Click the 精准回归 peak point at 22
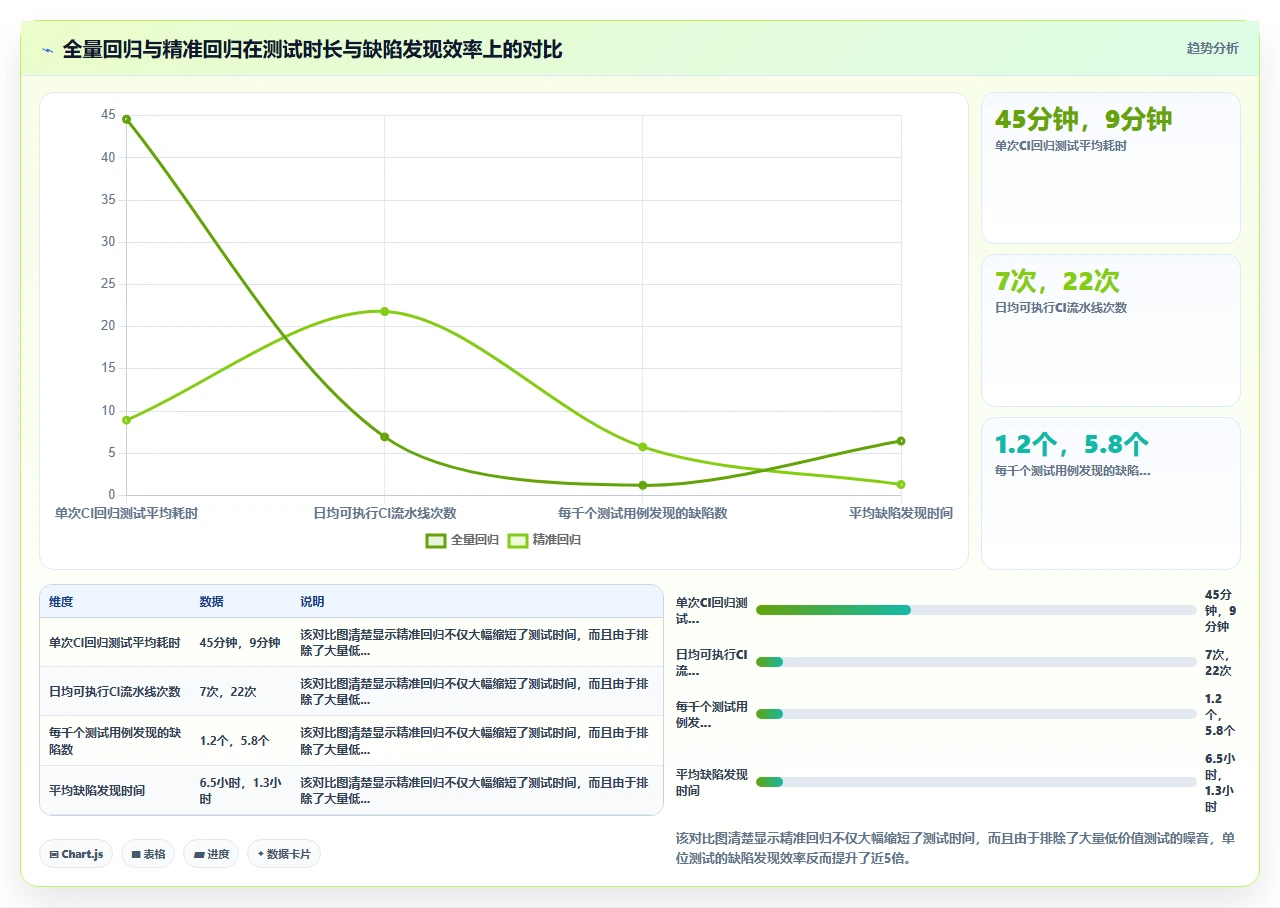Image resolution: width=1280 pixels, height=908 pixels. click(x=384, y=311)
